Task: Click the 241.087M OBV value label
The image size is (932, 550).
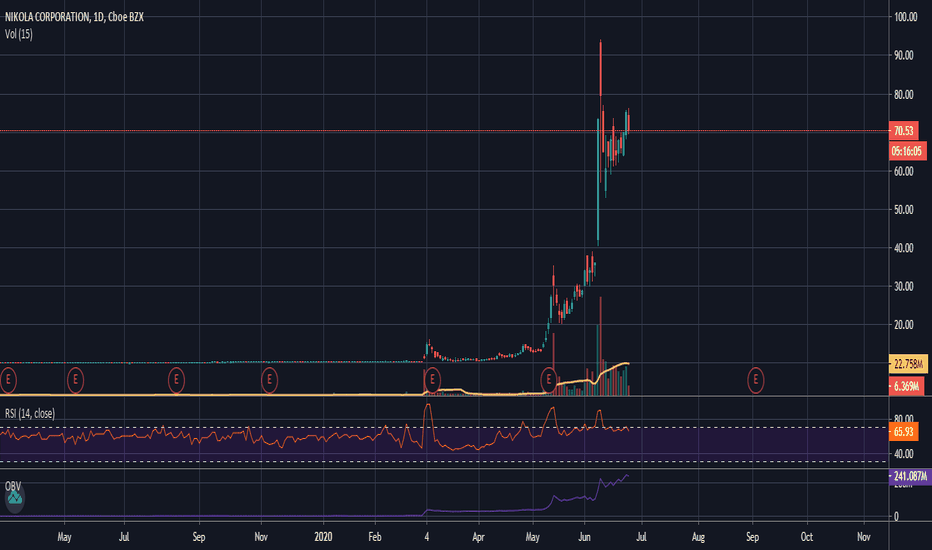Action: [909, 476]
